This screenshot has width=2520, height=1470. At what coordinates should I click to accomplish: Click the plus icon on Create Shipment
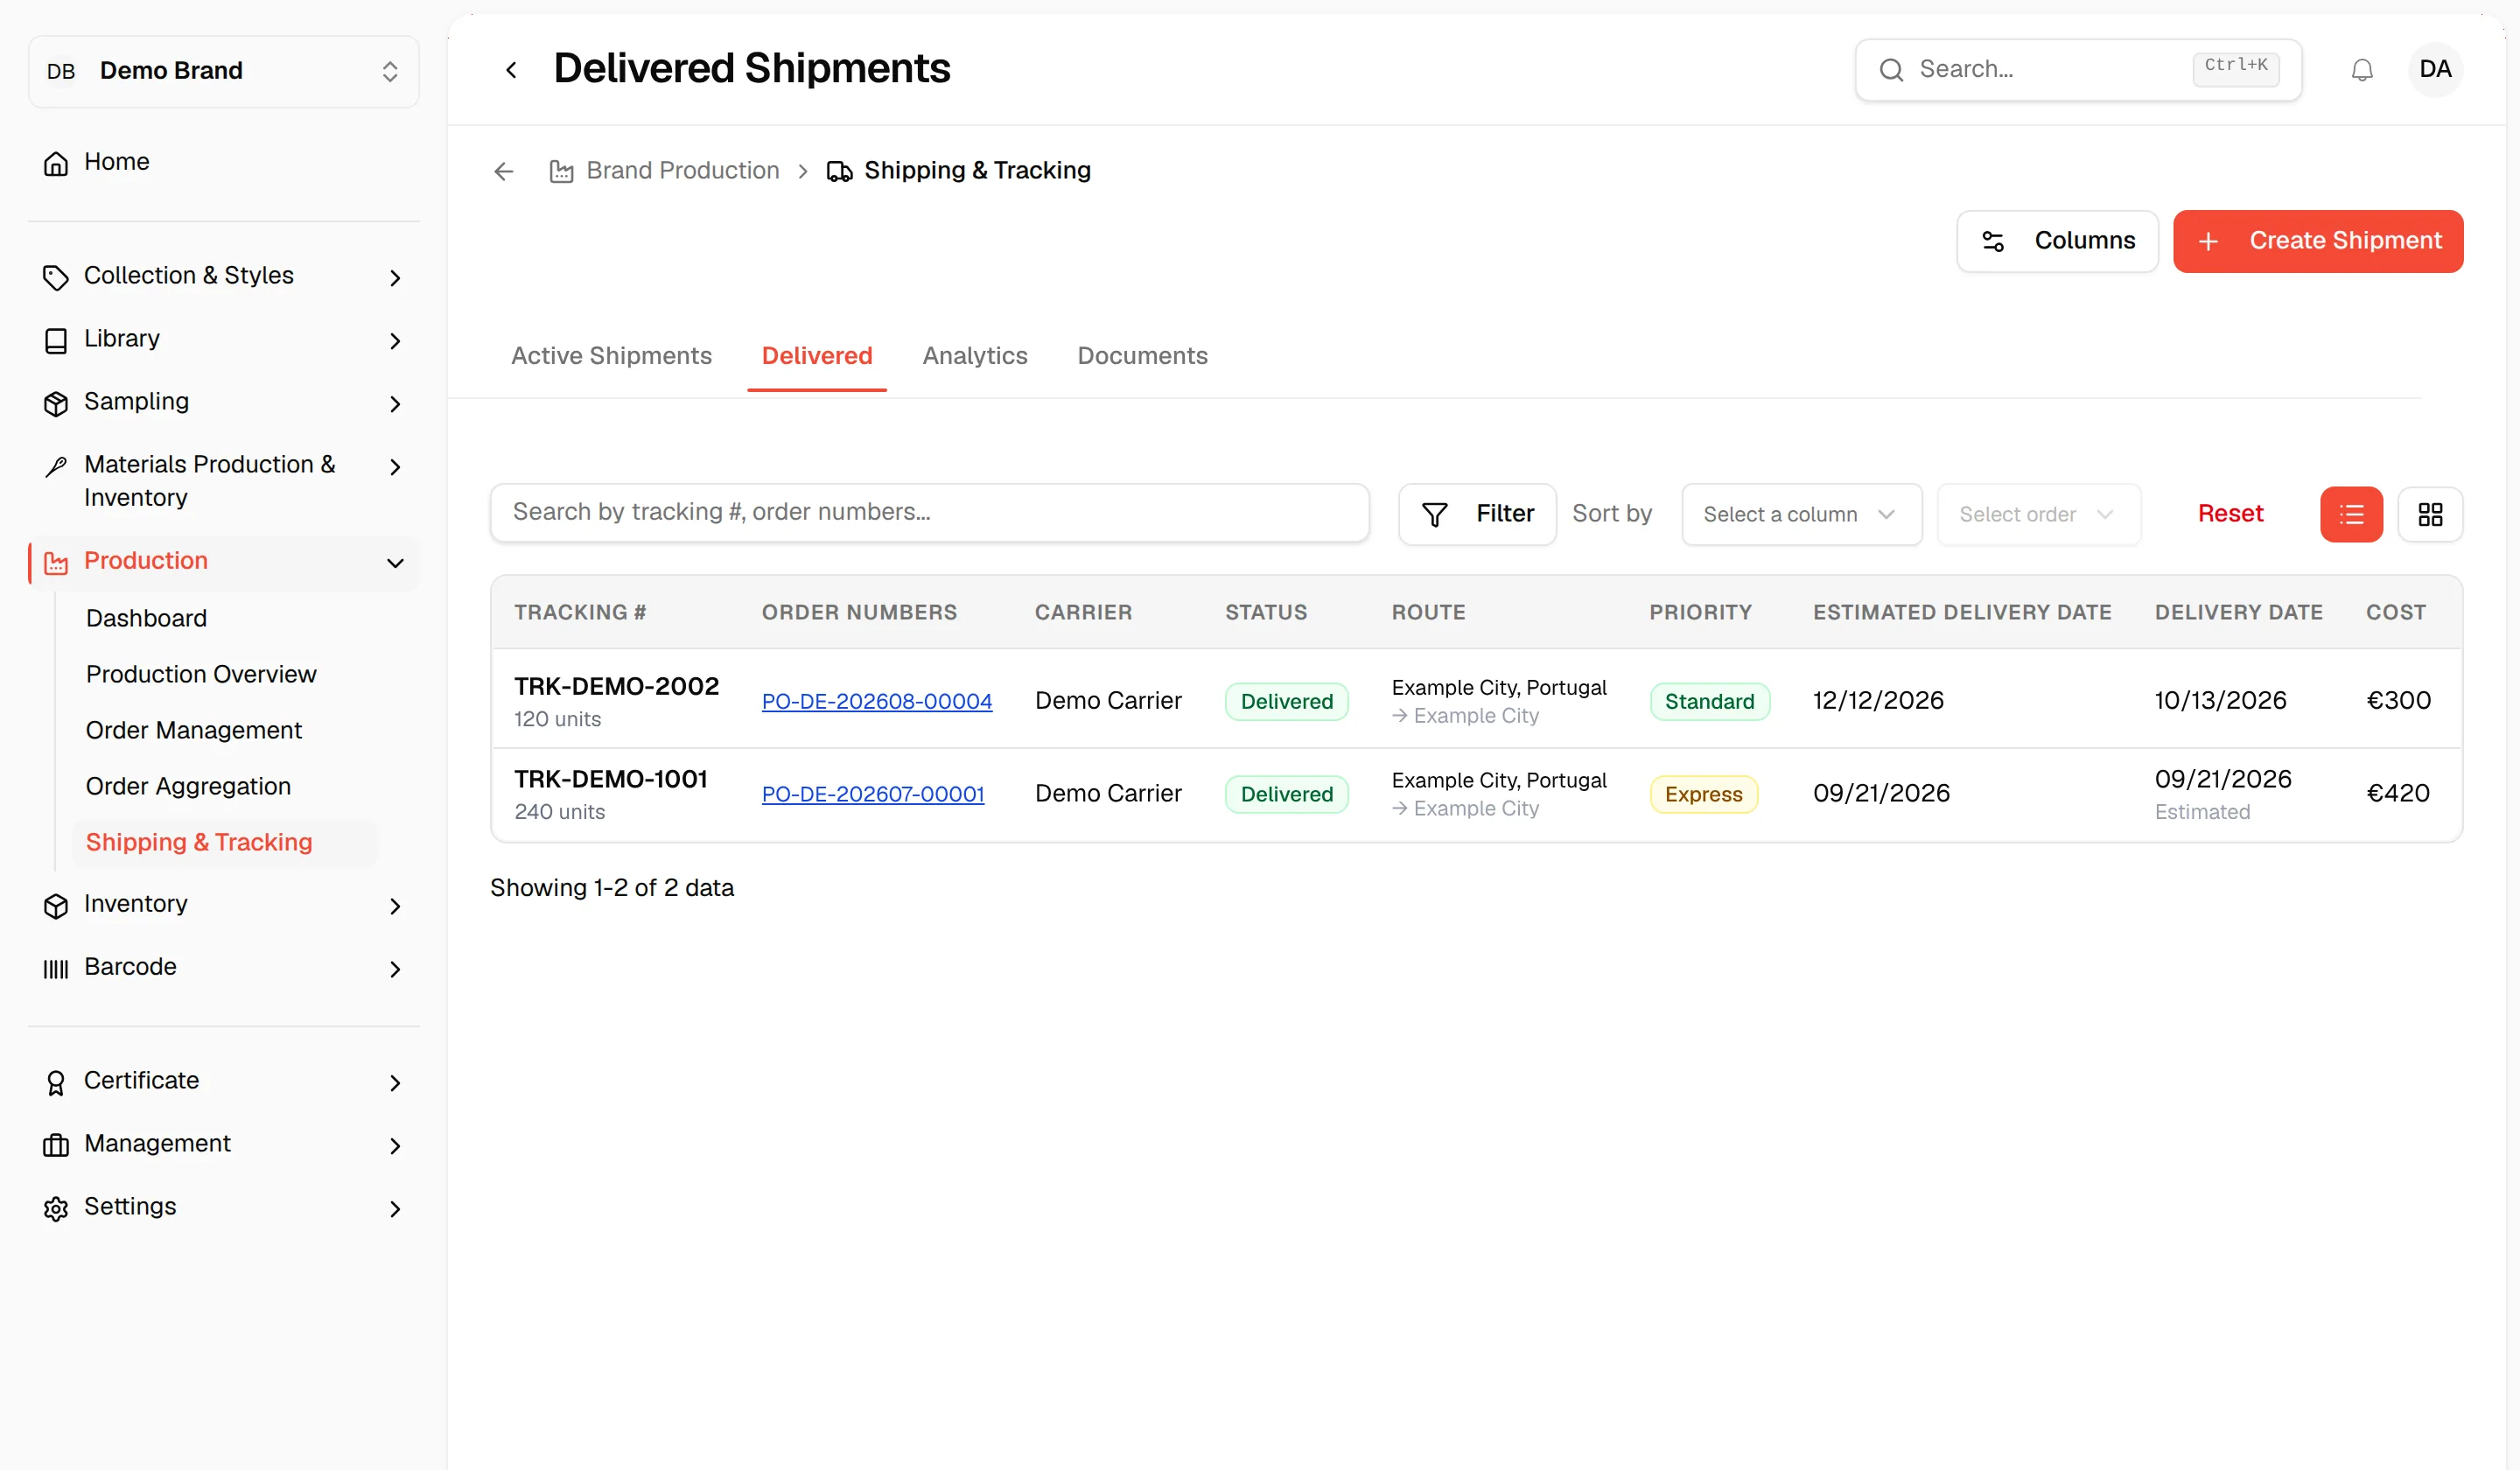coord(2209,241)
